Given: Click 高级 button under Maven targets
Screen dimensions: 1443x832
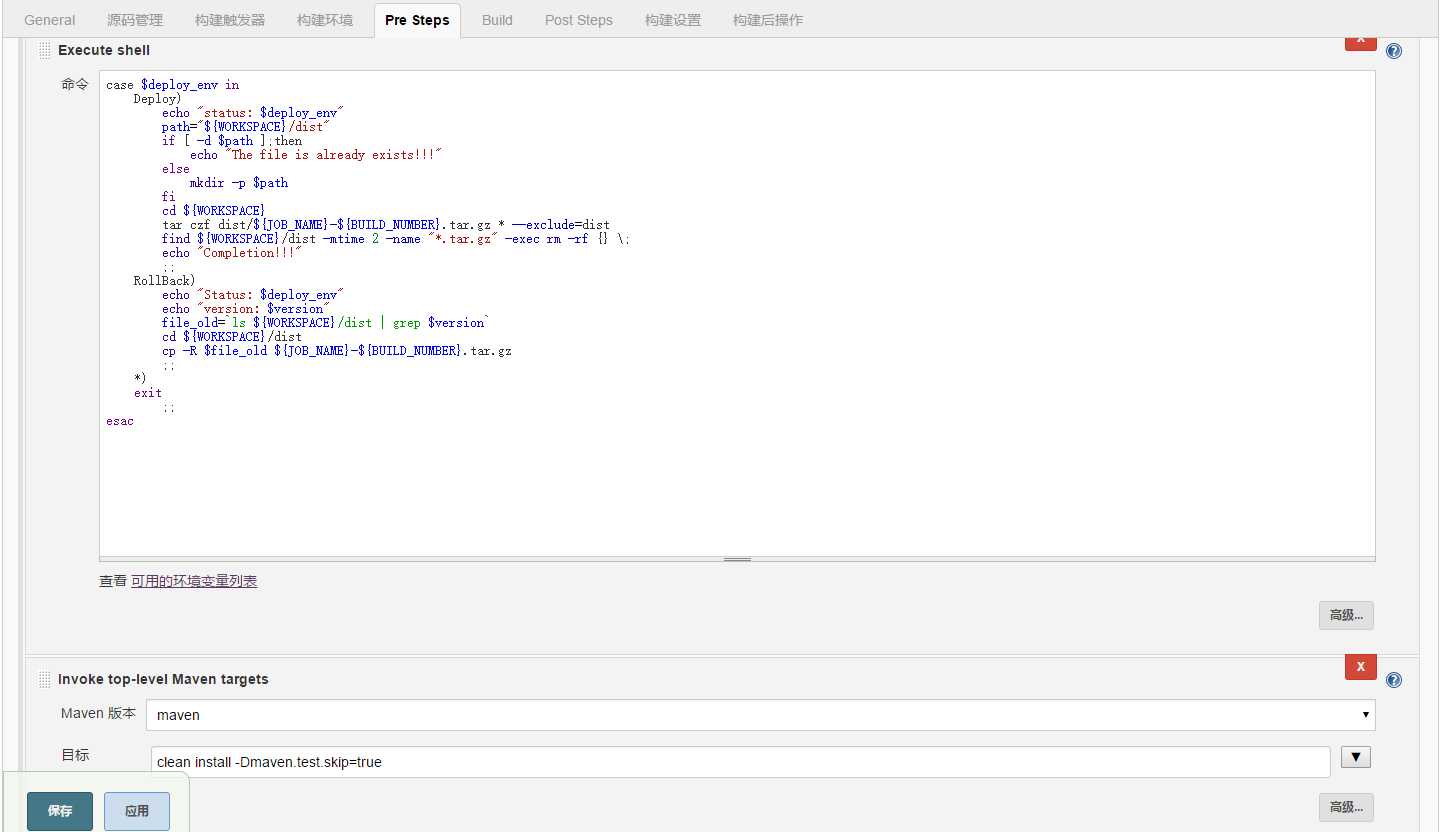Looking at the screenshot, I should point(1346,807).
